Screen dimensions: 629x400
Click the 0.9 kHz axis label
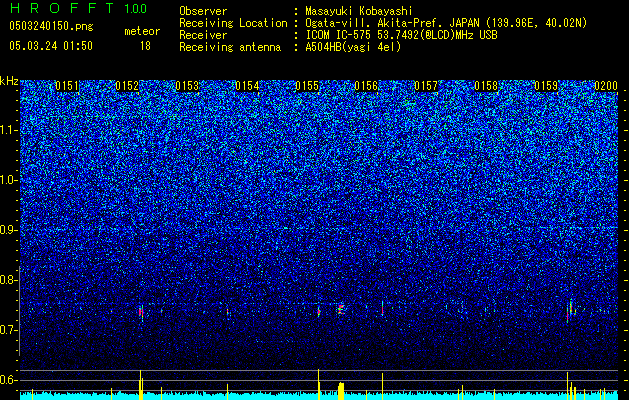(9, 230)
